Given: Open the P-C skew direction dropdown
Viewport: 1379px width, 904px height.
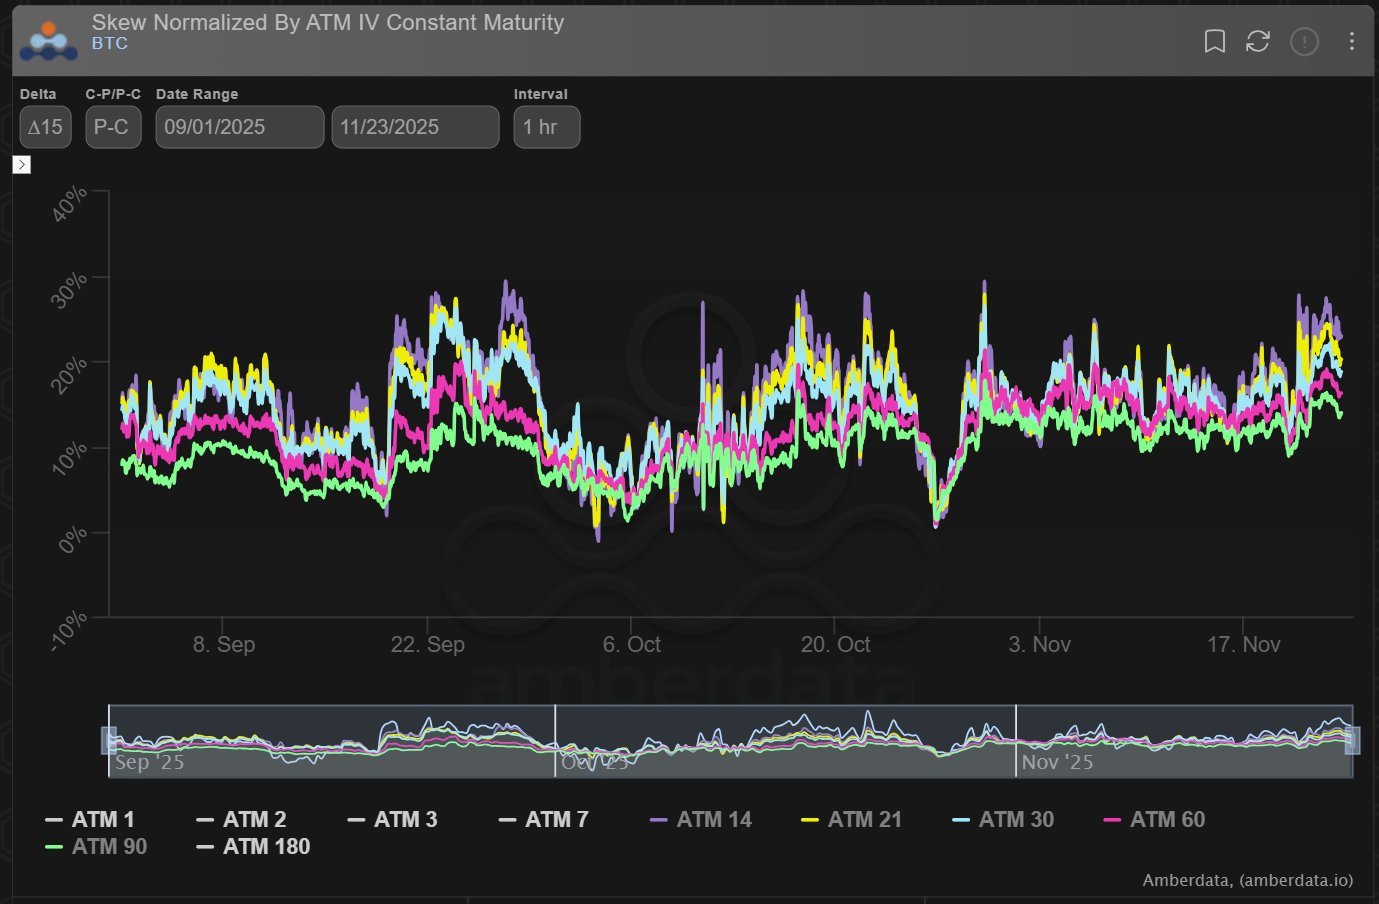Looking at the screenshot, I should coord(112,127).
